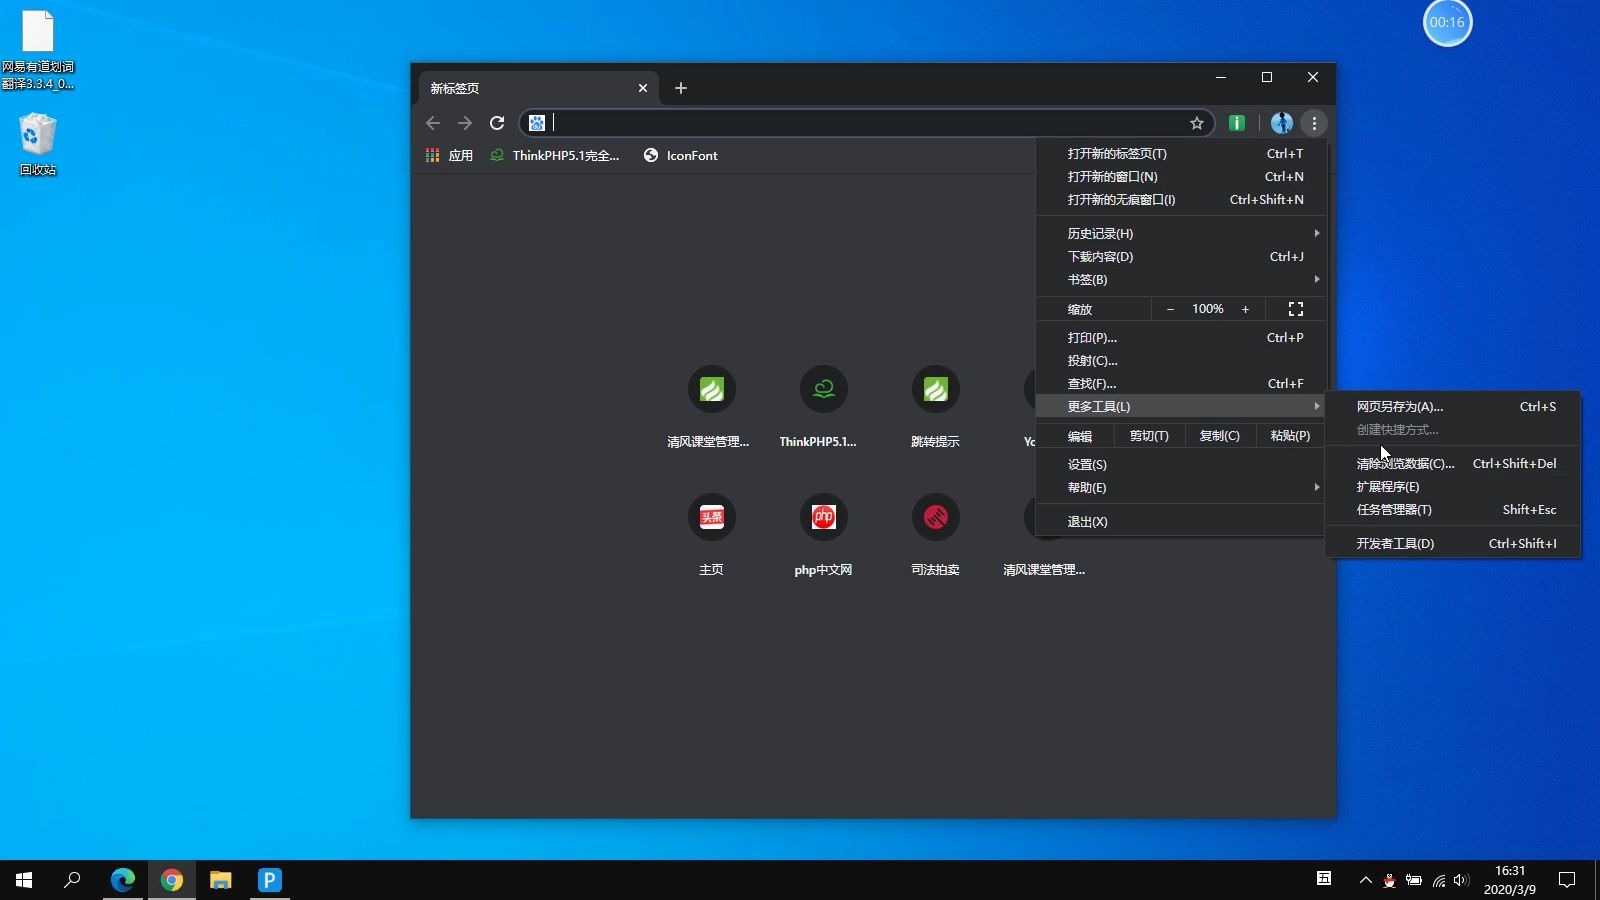Open File Explorer from the taskbar

pos(220,880)
